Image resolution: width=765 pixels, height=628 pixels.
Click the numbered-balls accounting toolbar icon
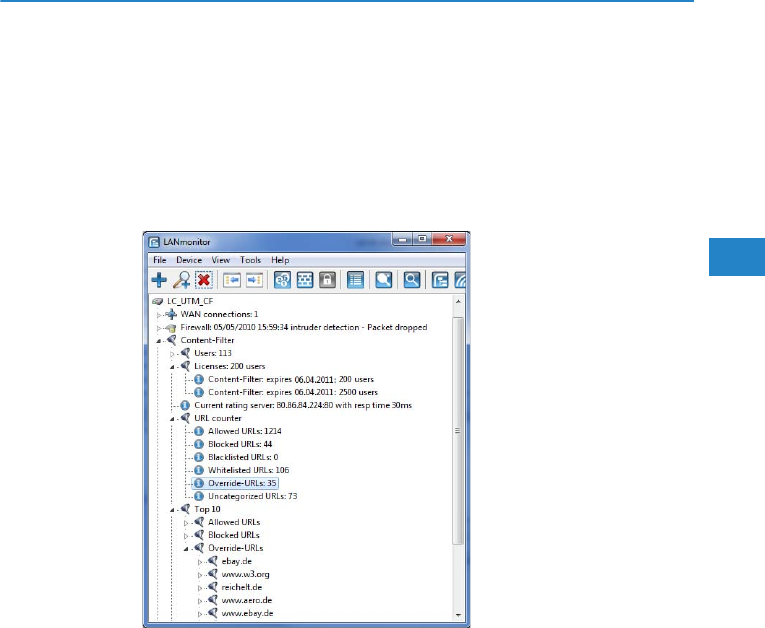[x=282, y=280]
